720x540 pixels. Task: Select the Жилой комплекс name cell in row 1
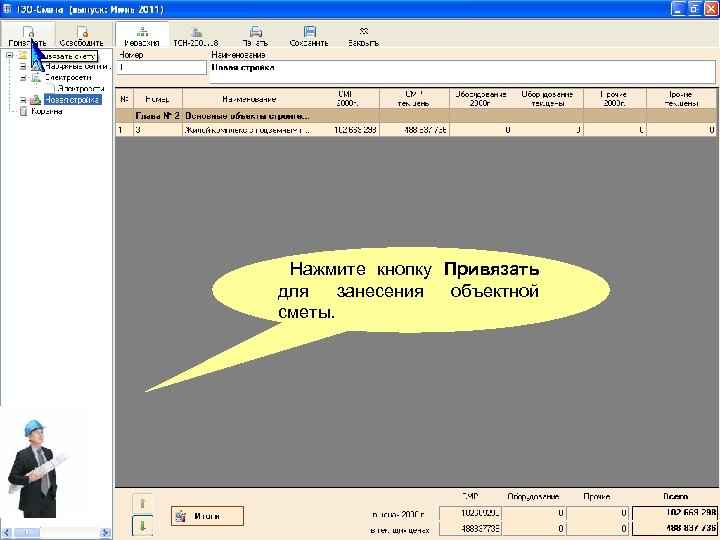tap(249, 130)
